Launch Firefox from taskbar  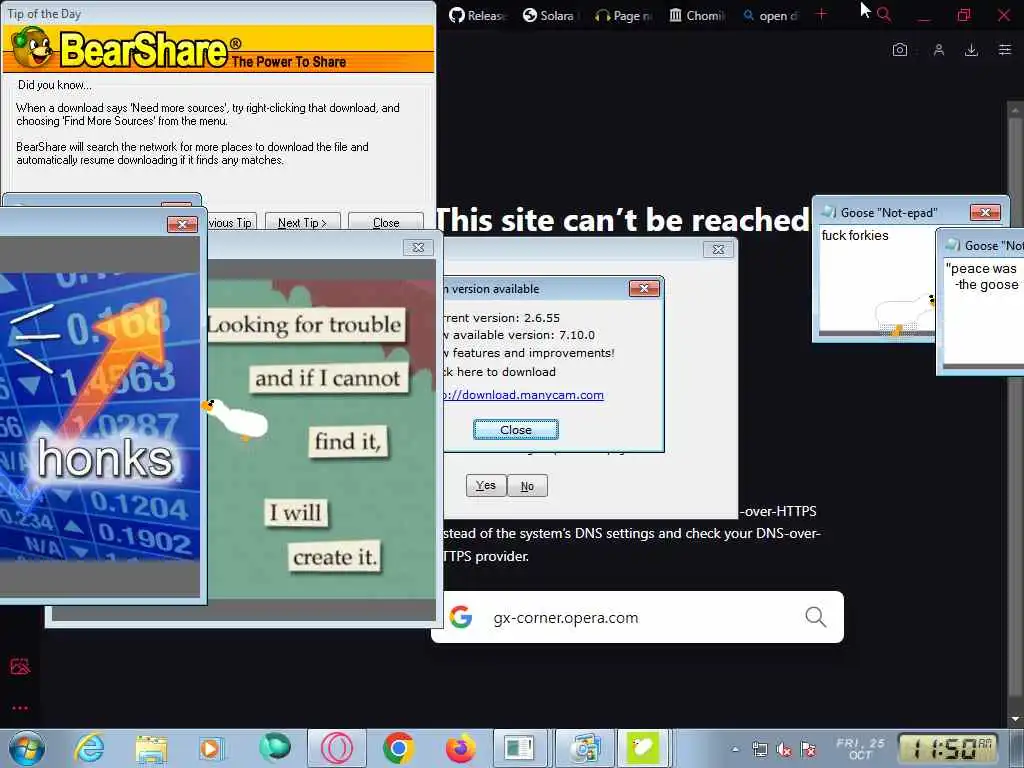pos(460,748)
